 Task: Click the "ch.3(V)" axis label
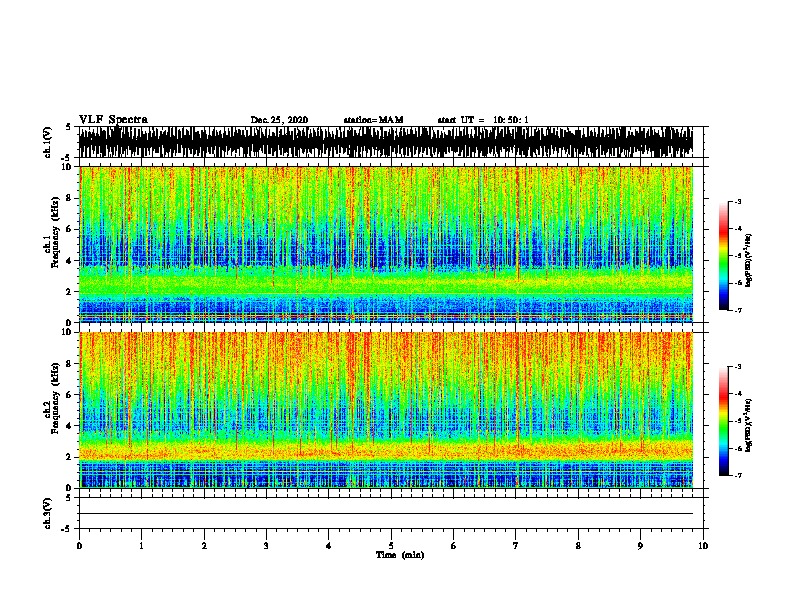pos(47,513)
